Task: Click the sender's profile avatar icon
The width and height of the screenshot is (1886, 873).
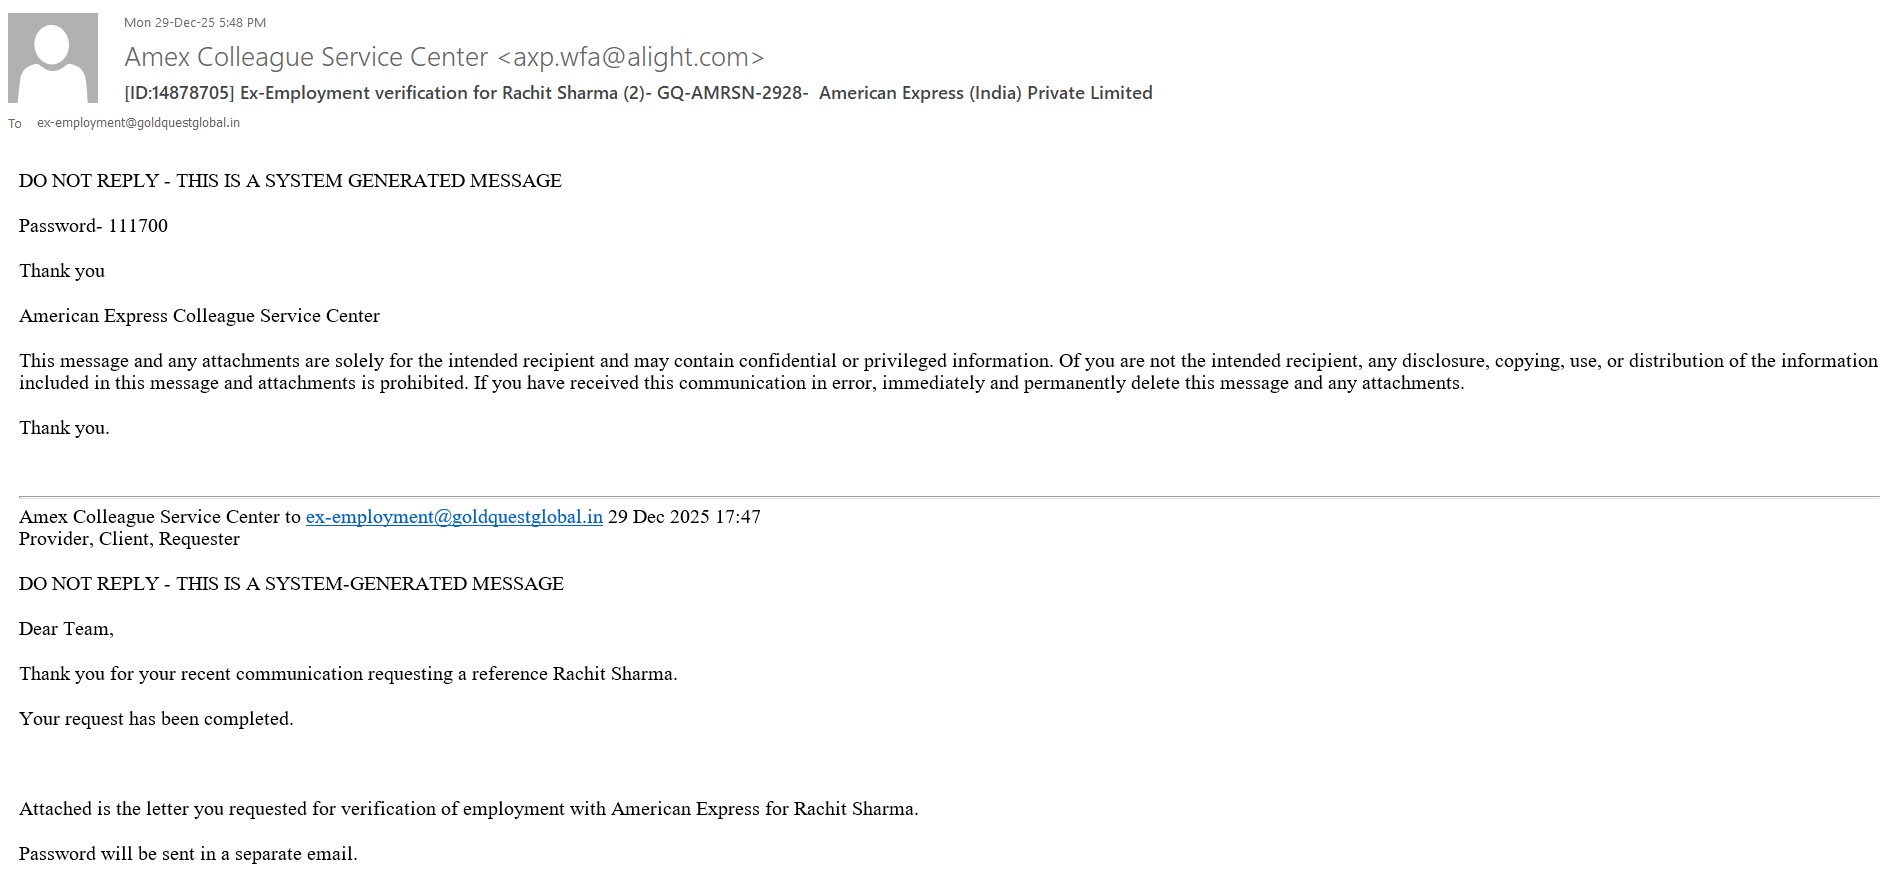Action: click(53, 58)
